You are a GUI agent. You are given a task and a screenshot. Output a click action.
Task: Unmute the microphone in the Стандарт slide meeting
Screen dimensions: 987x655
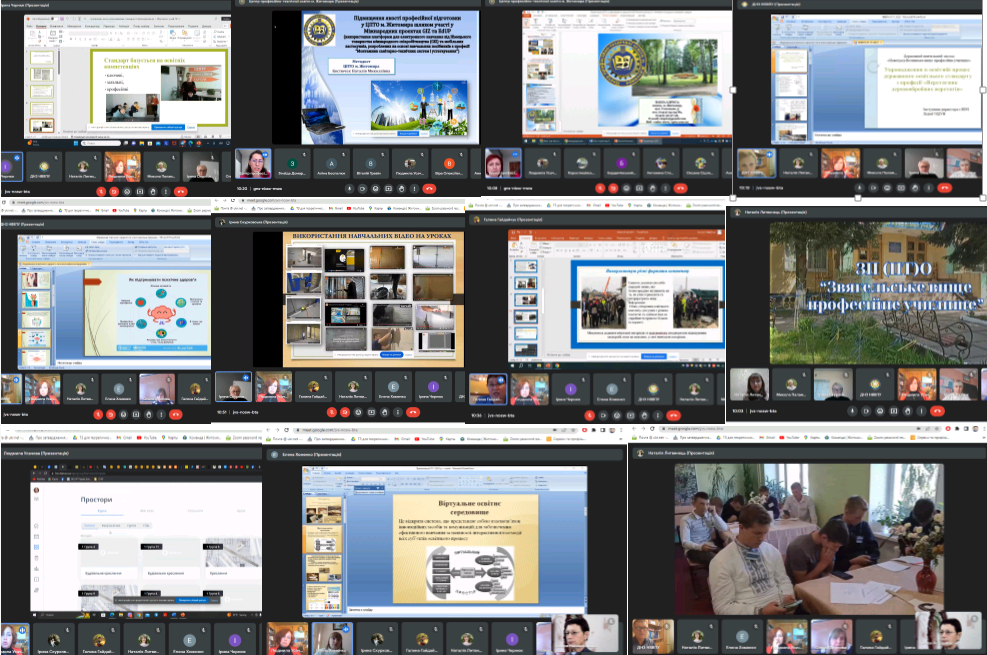coord(101,190)
